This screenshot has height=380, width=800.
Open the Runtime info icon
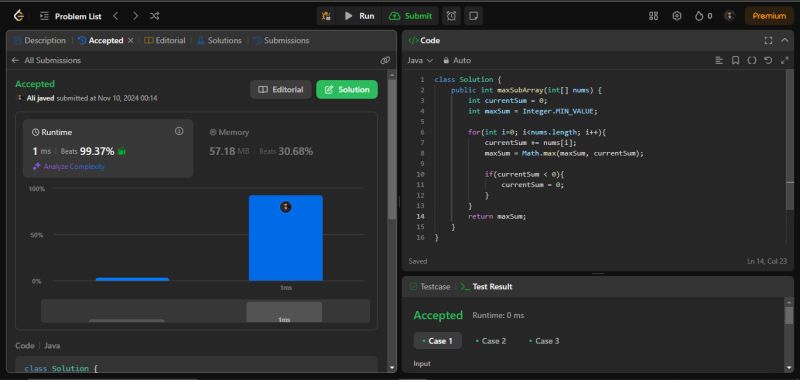pyautogui.click(x=179, y=131)
